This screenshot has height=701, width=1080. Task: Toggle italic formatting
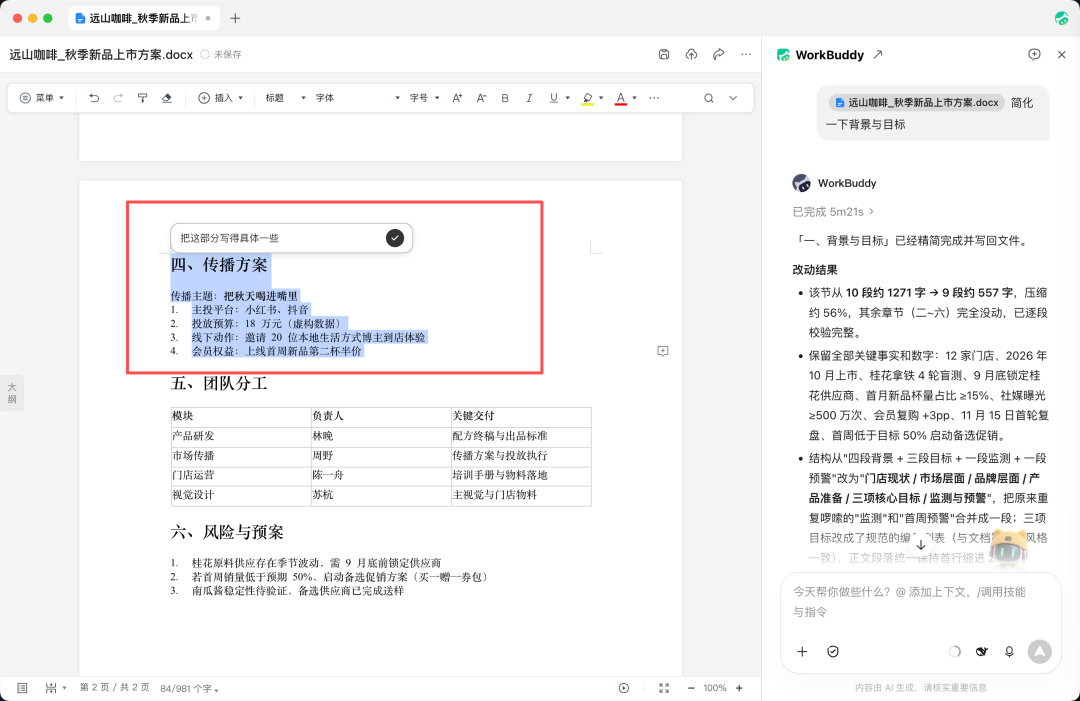point(529,98)
